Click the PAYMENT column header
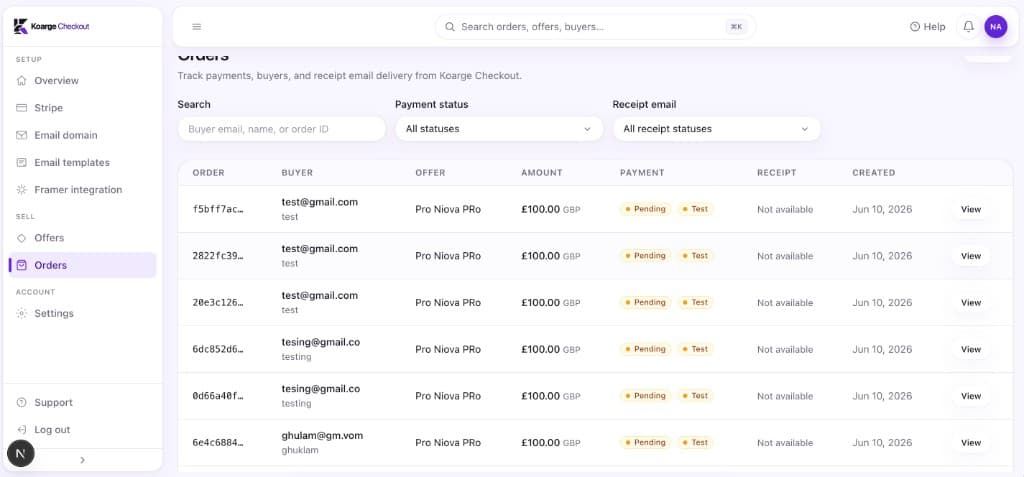 (642, 173)
